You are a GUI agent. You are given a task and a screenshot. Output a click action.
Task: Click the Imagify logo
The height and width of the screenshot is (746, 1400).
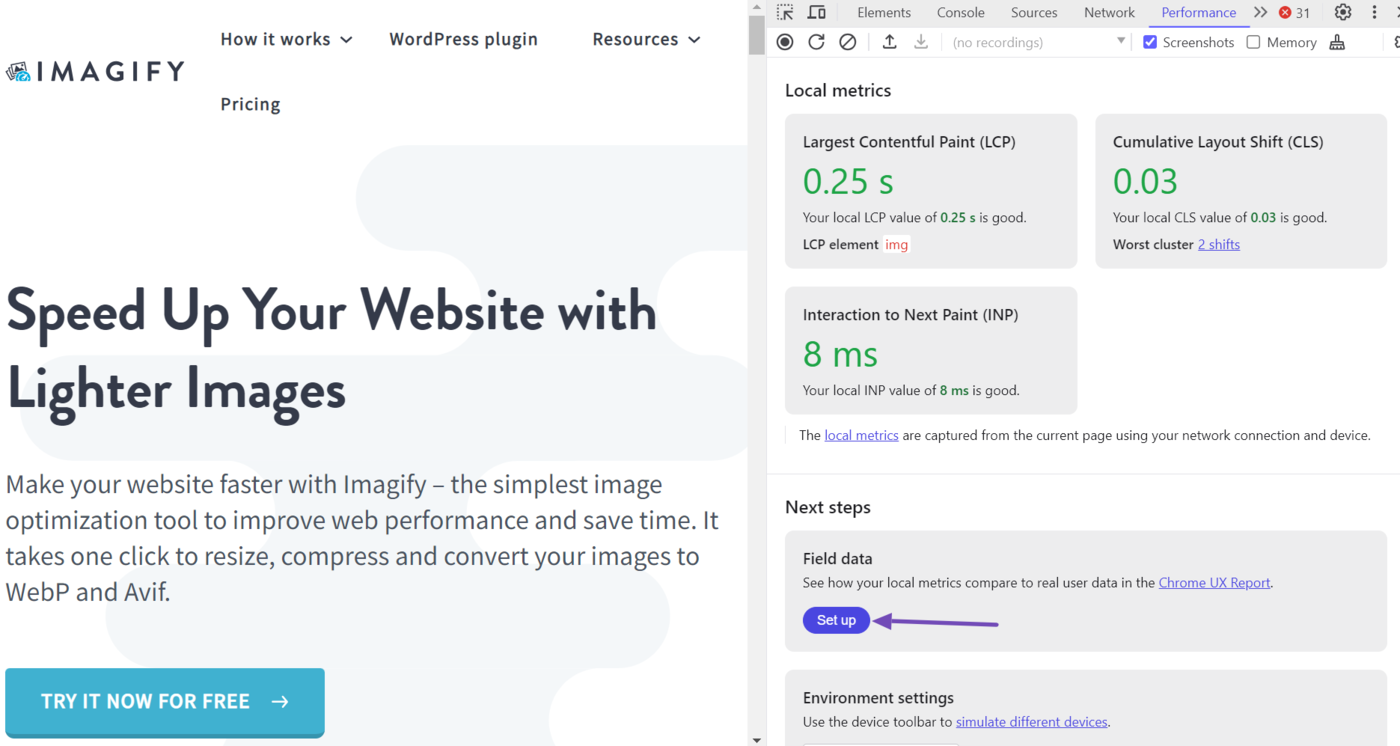click(95, 71)
